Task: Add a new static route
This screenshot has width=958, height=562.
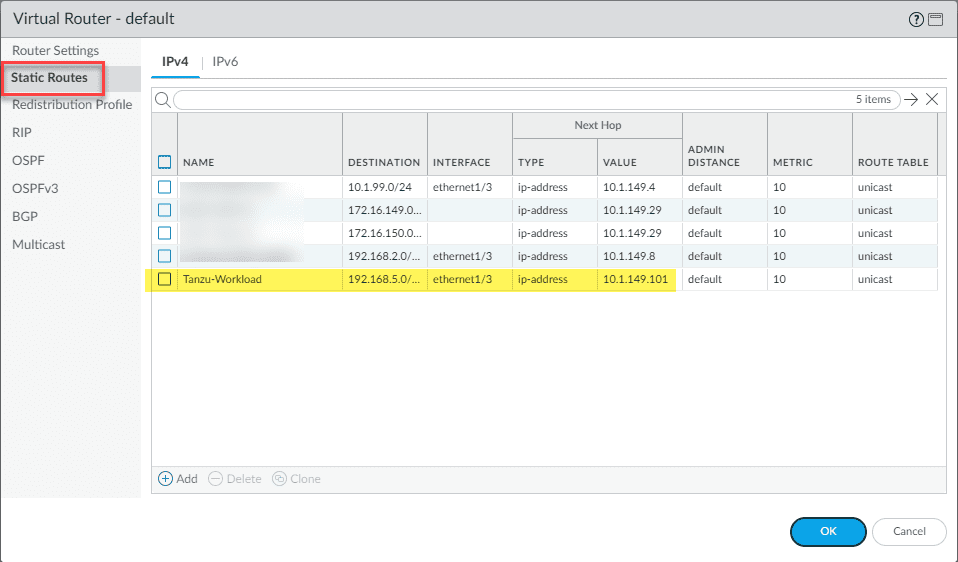Action: tap(178, 479)
